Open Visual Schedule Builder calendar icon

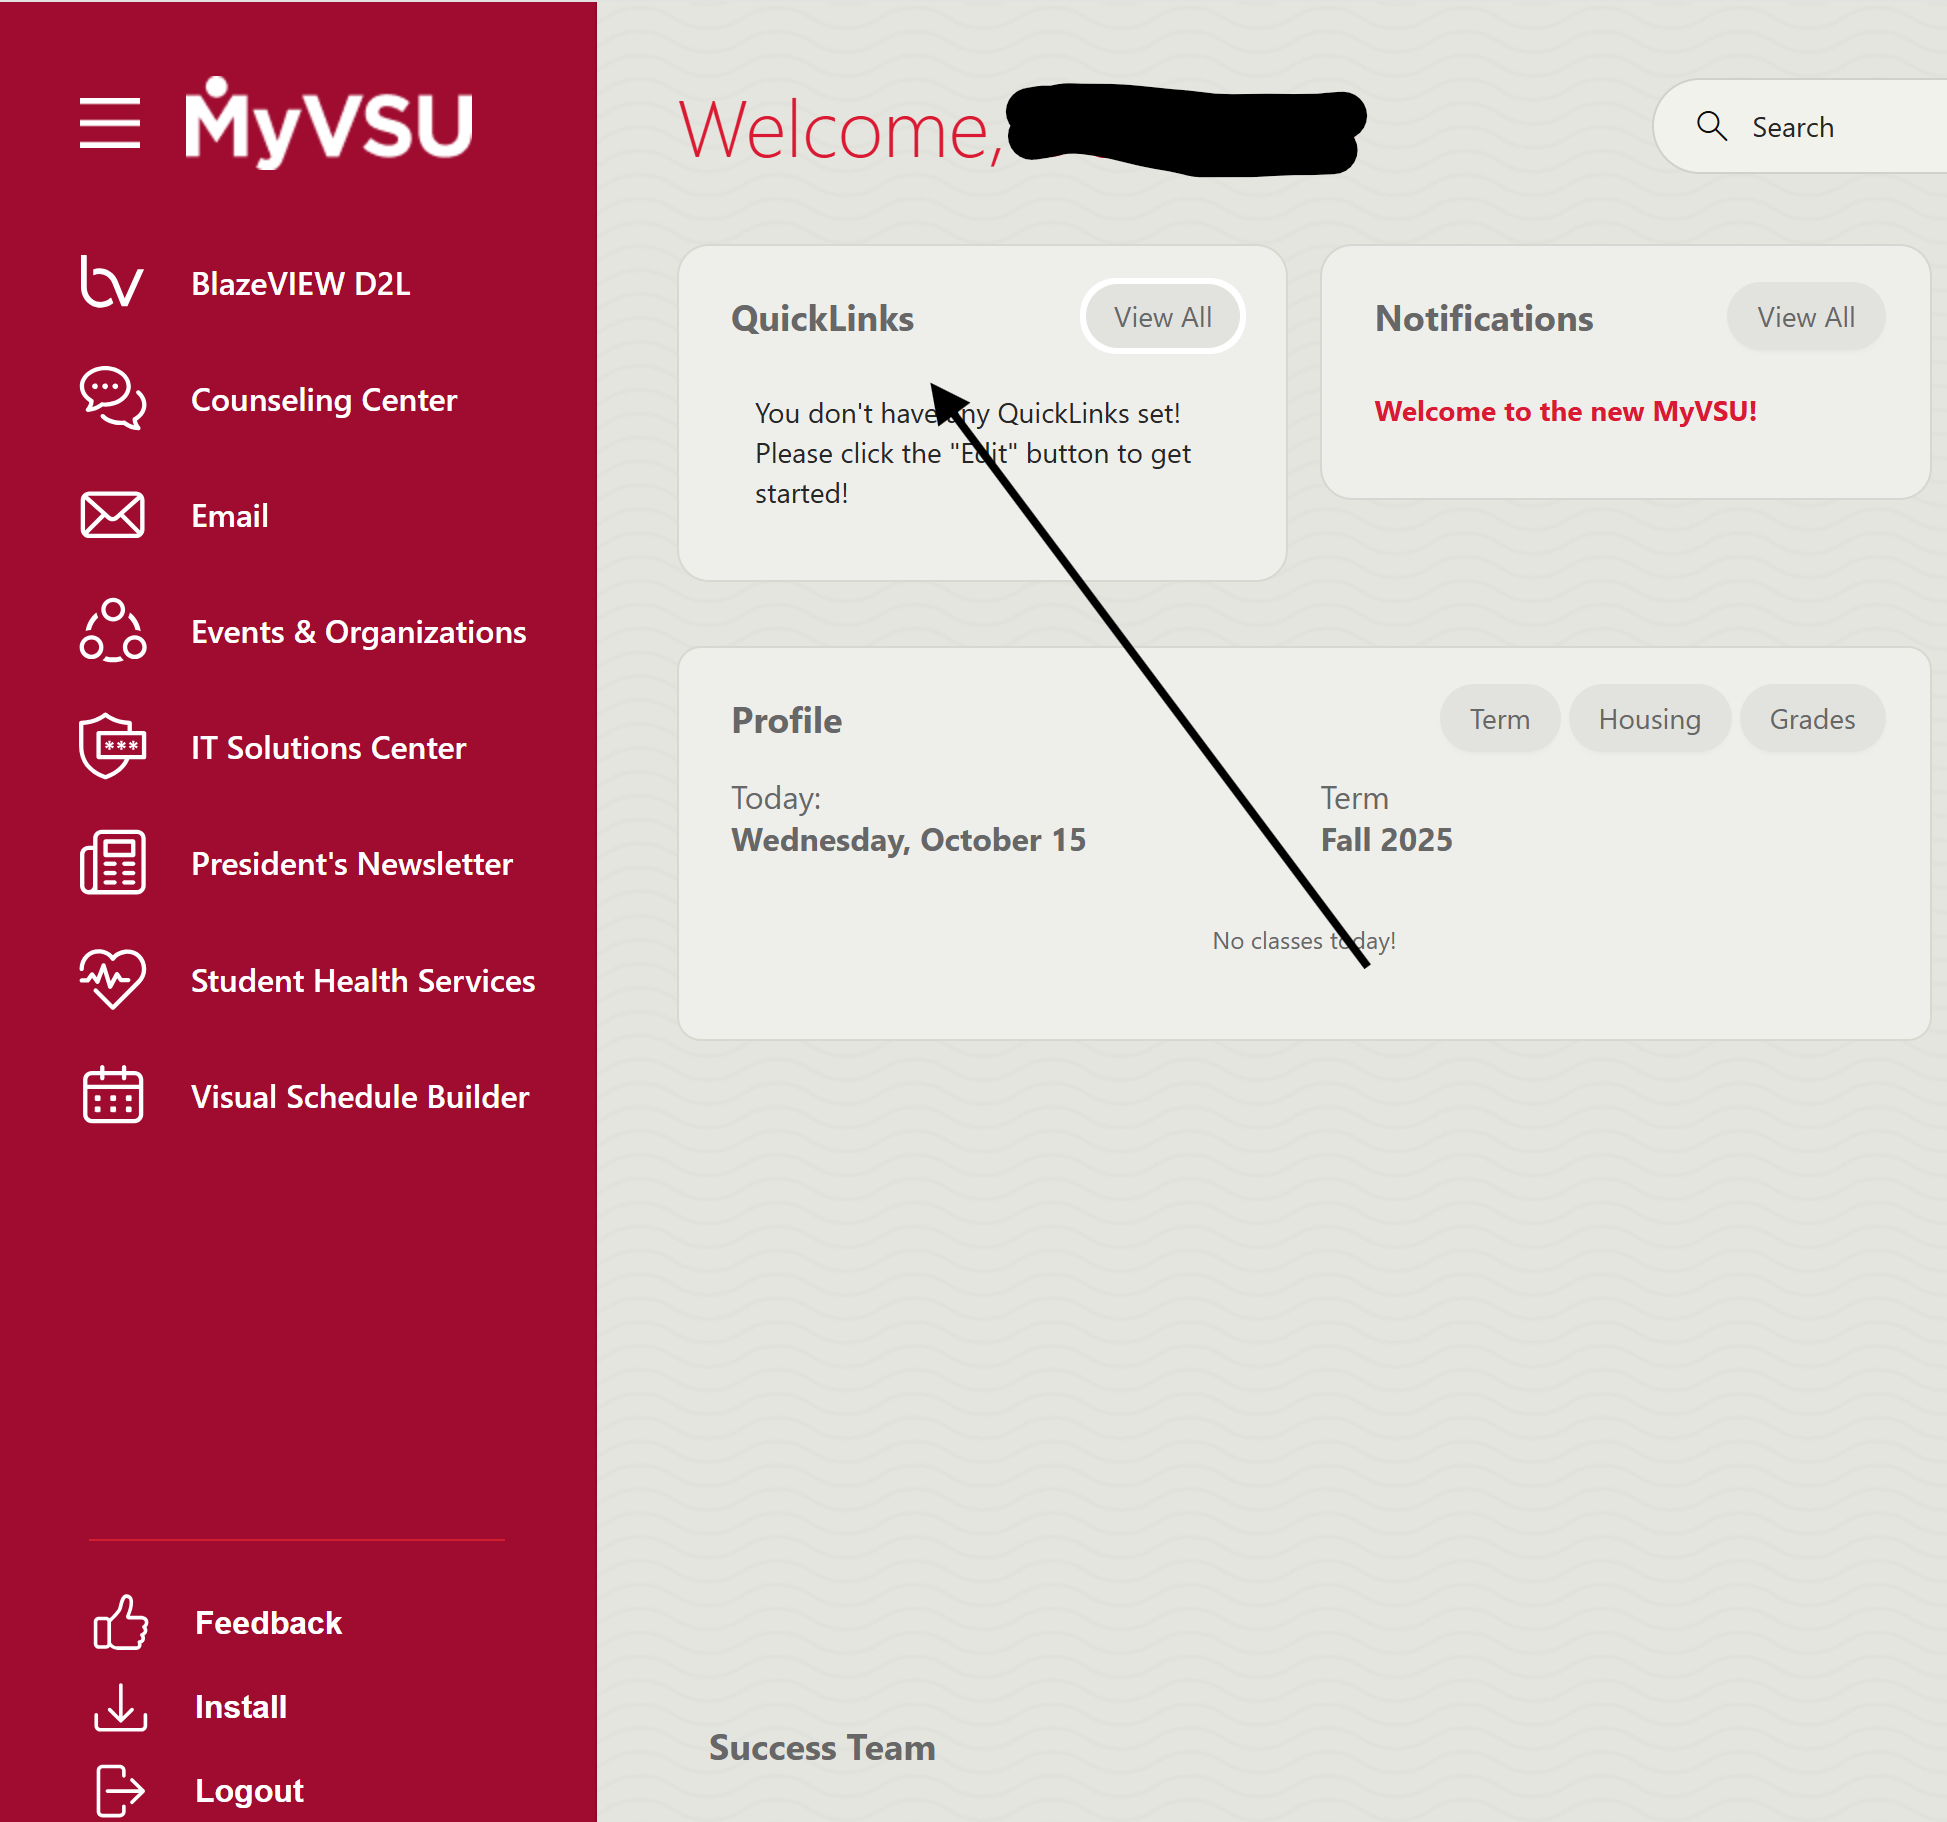(x=112, y=1095)
